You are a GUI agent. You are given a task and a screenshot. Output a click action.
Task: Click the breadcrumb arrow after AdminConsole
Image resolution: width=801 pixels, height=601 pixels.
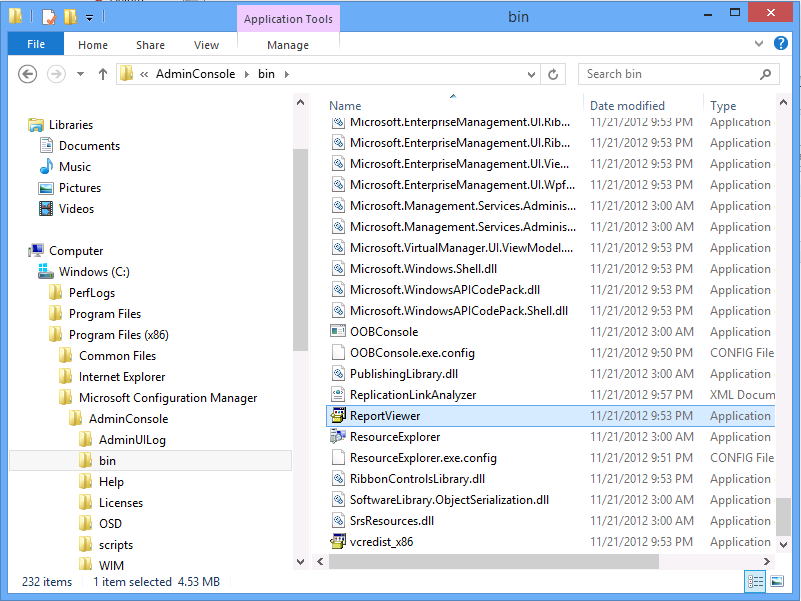(x=247, y=75)
